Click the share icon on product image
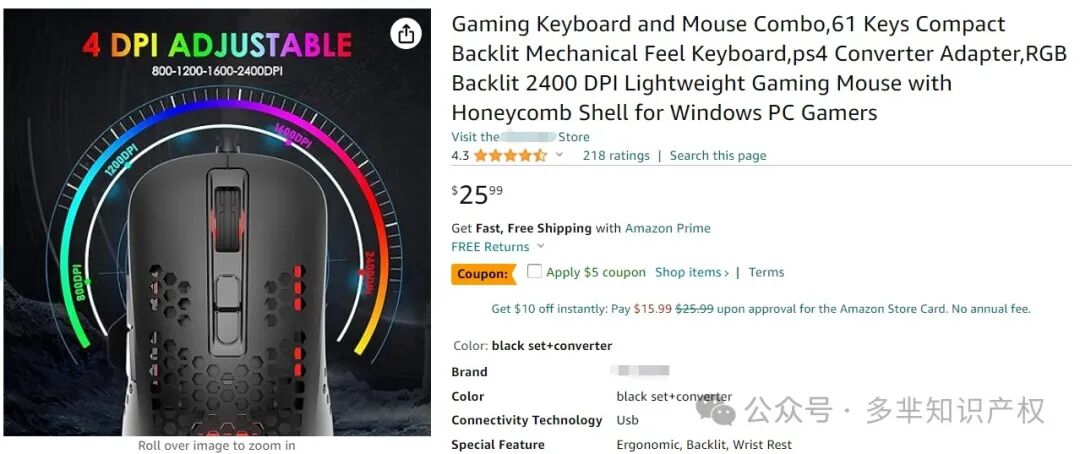The height and width of the screenshot is (454, 1080). (x=406, y=33)
